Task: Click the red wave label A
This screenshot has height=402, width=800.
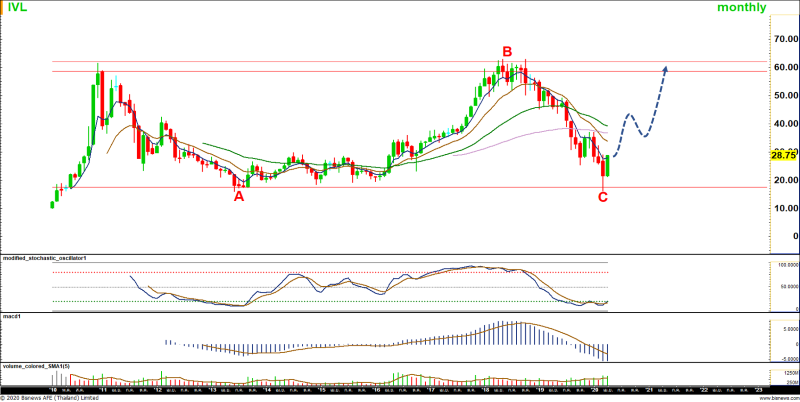Action: pyautogui.click(x=239, y=197)
